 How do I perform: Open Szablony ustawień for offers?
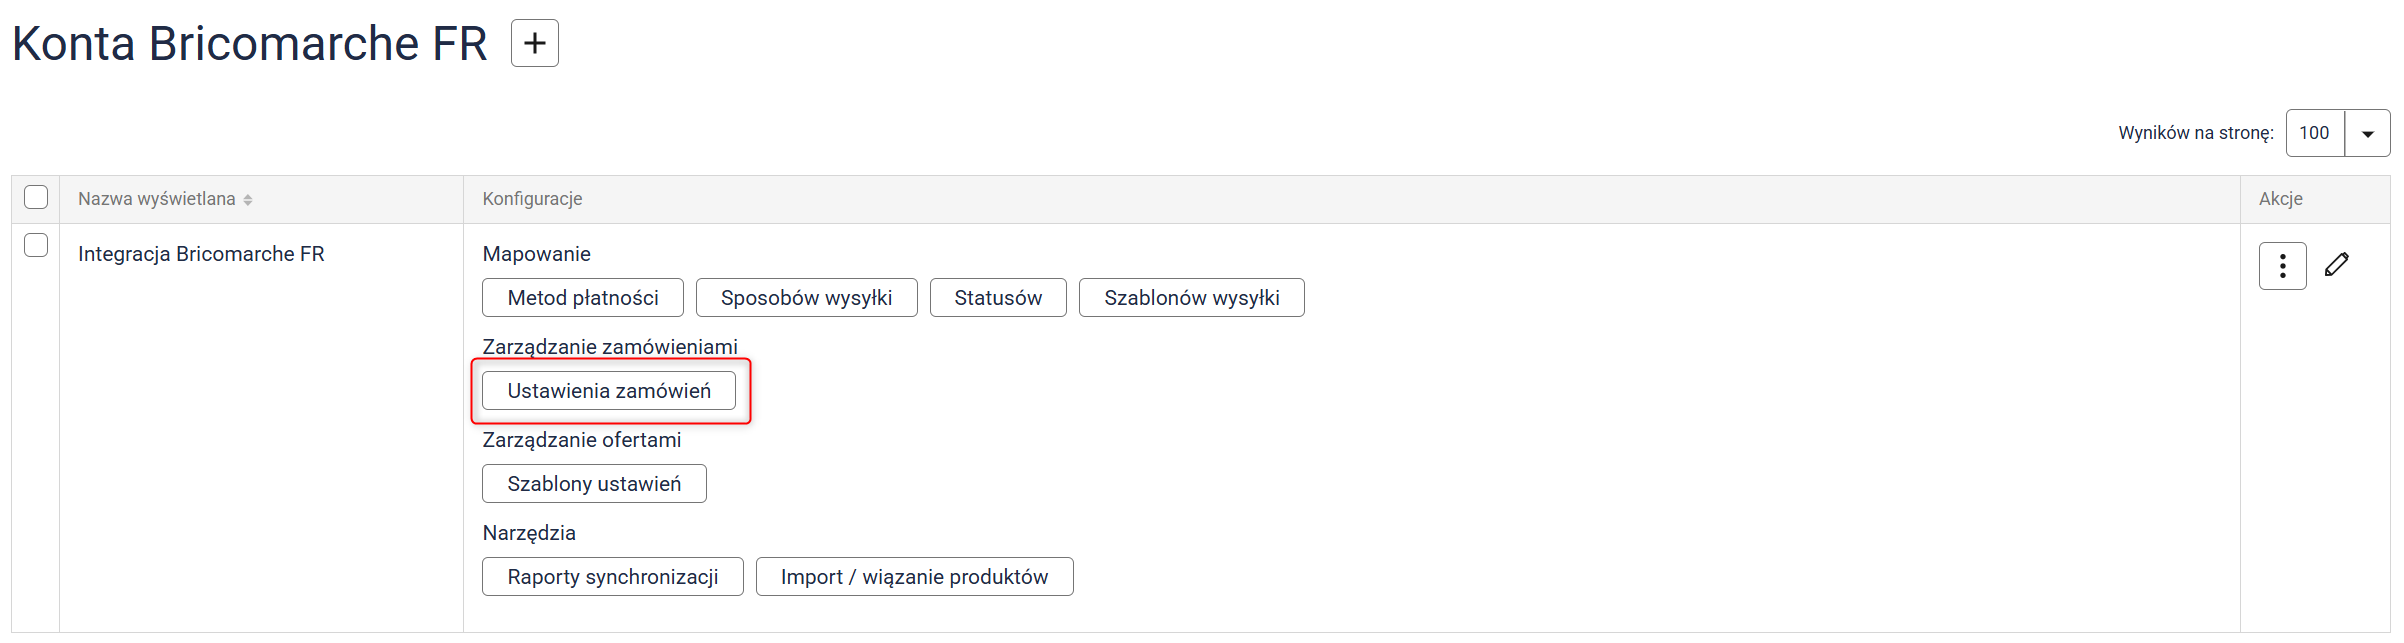coord(594,484)
